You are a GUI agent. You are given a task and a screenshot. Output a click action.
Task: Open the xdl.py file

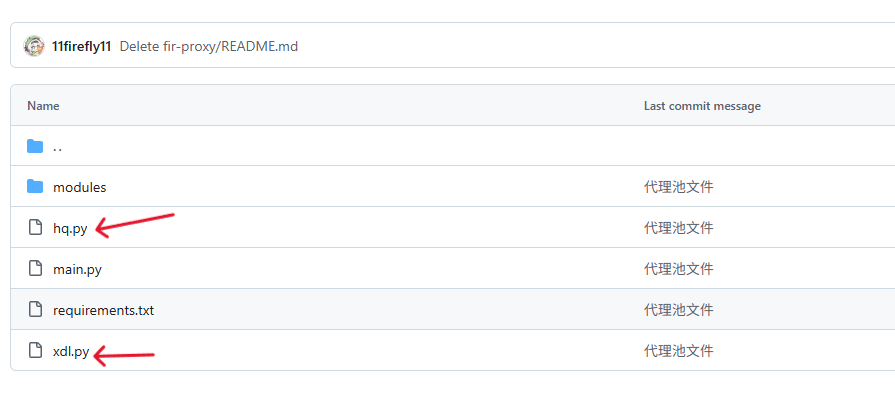coord(71,351)
